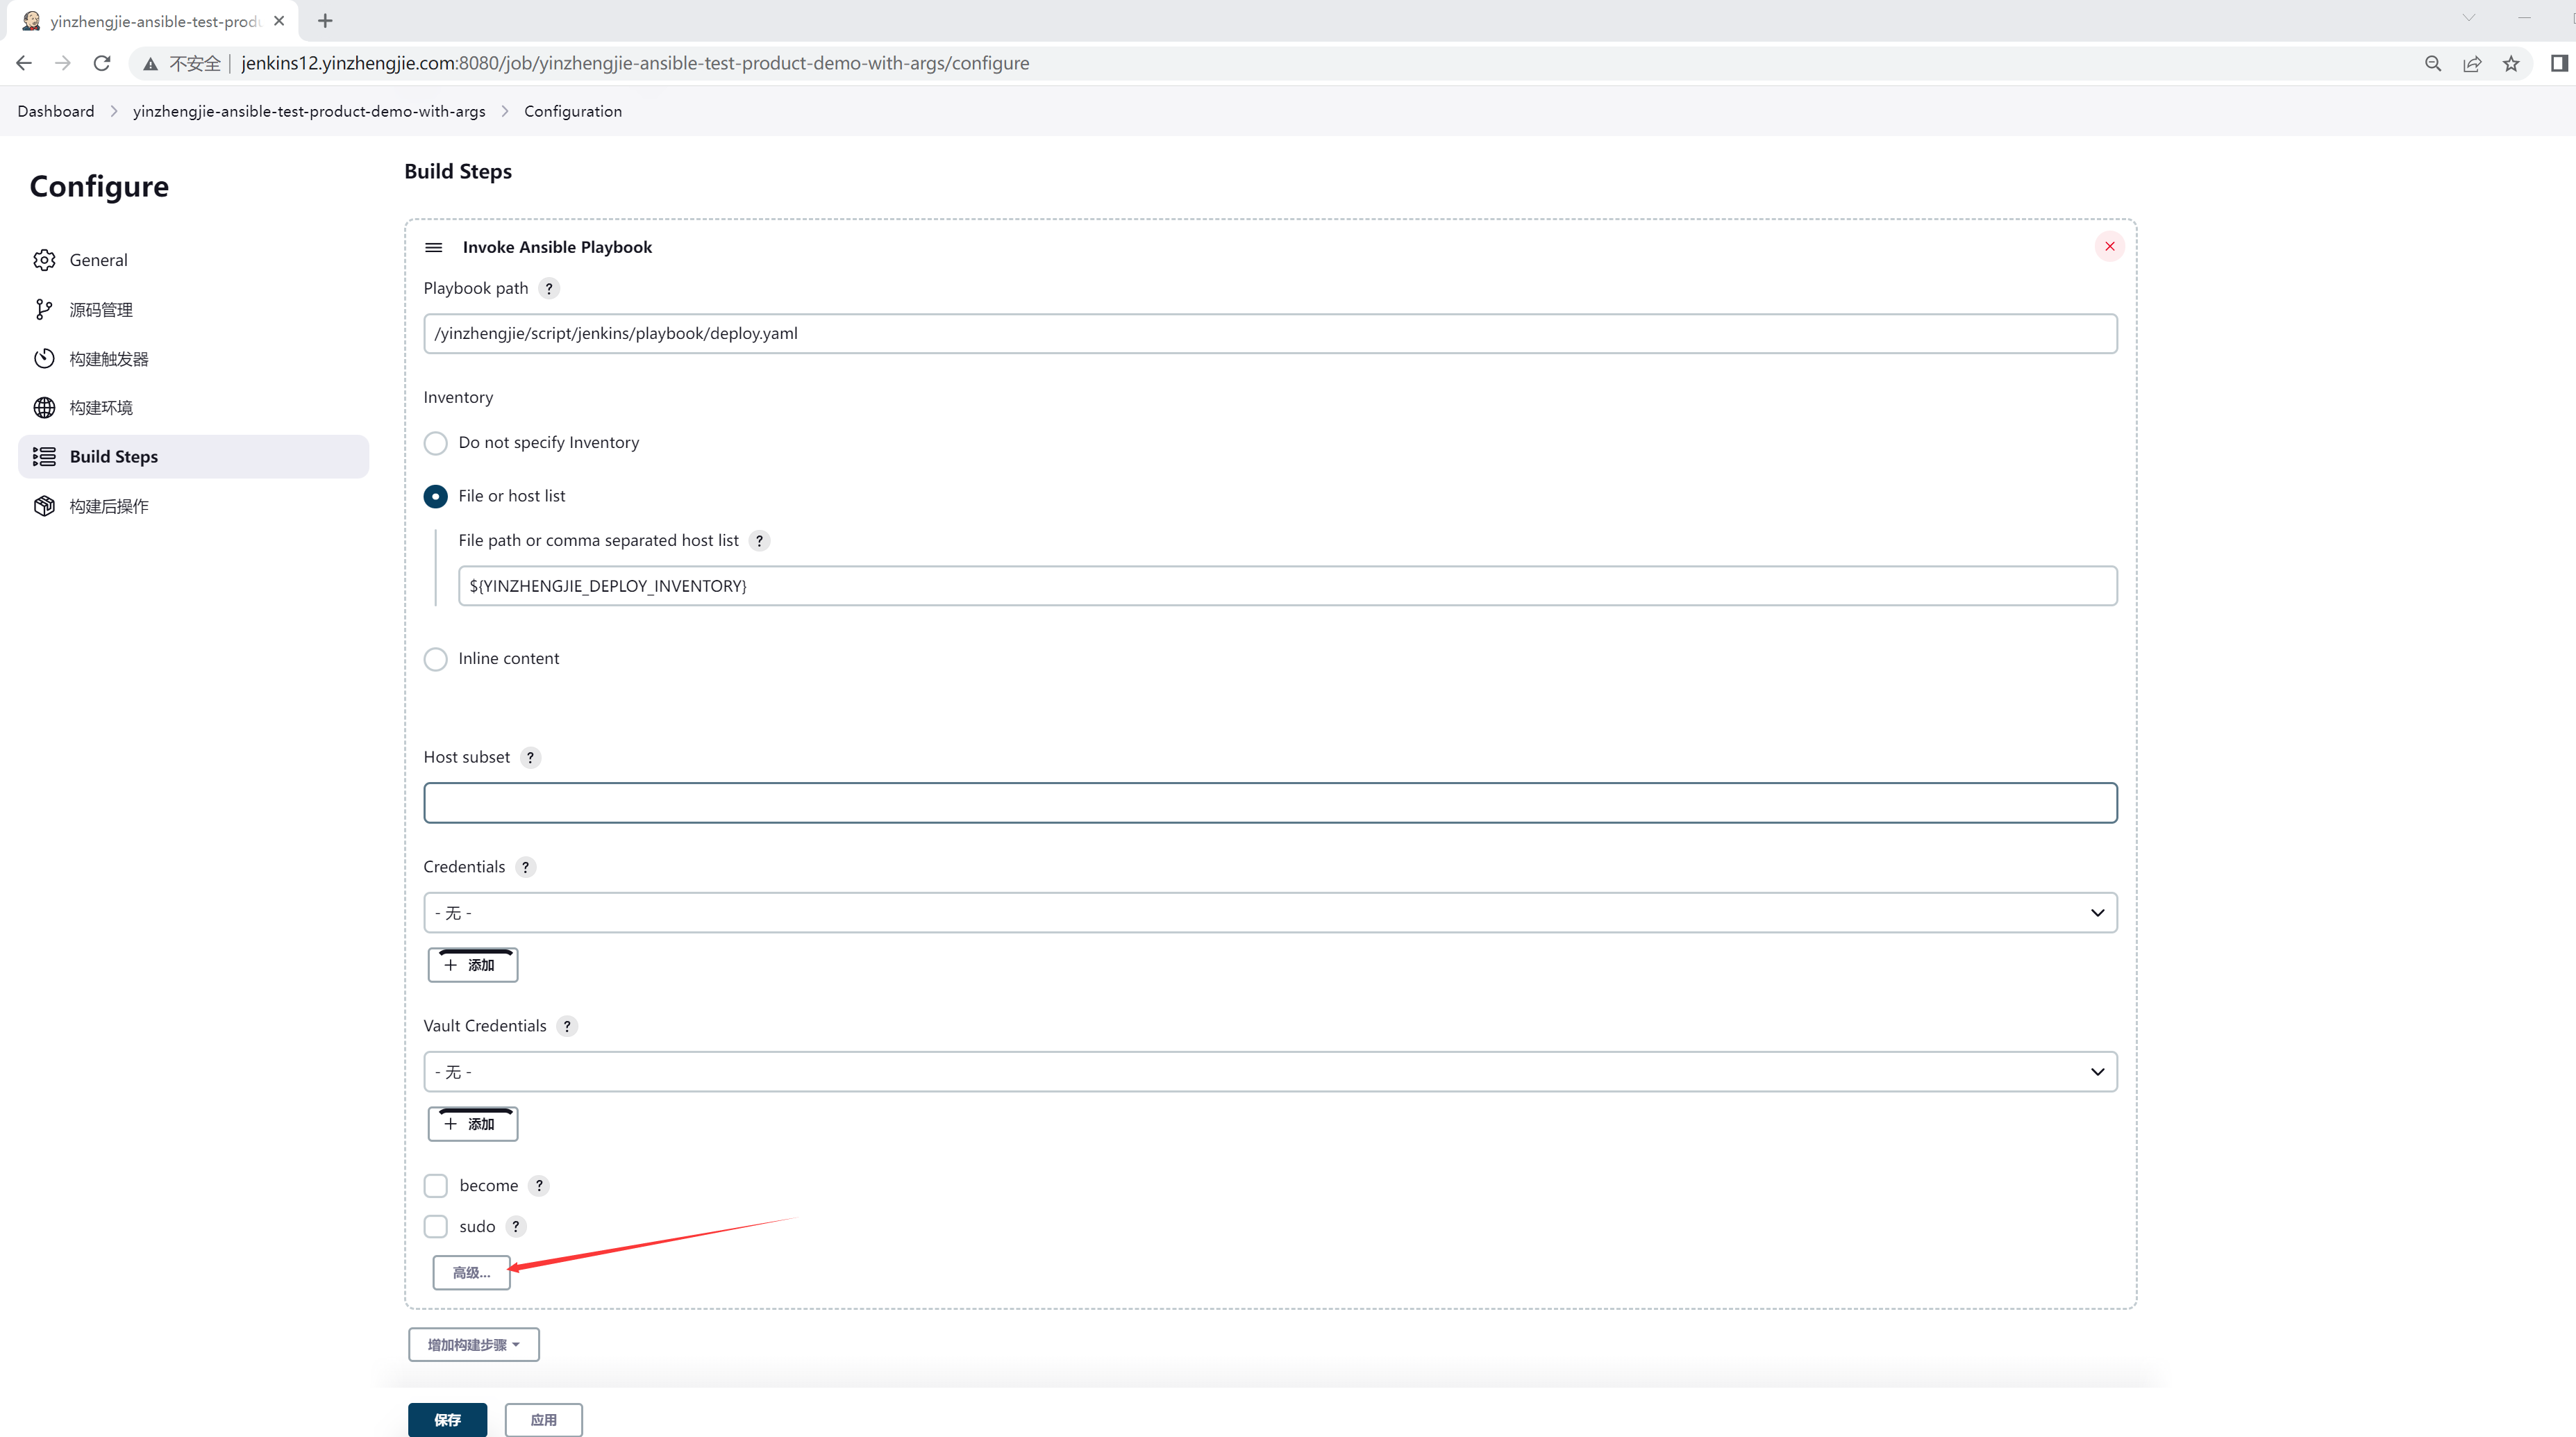Click the Playbook path help icon
The image size is (2576, 1437).
pyautogui.click(x=549, y=288)
